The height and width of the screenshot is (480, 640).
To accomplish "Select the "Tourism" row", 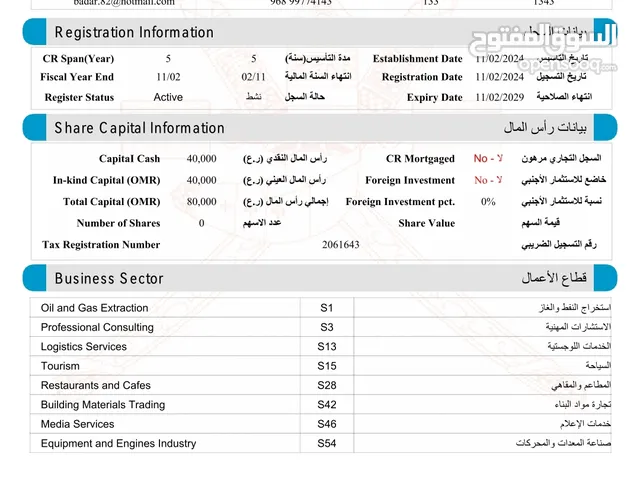I will coord(320,366).
